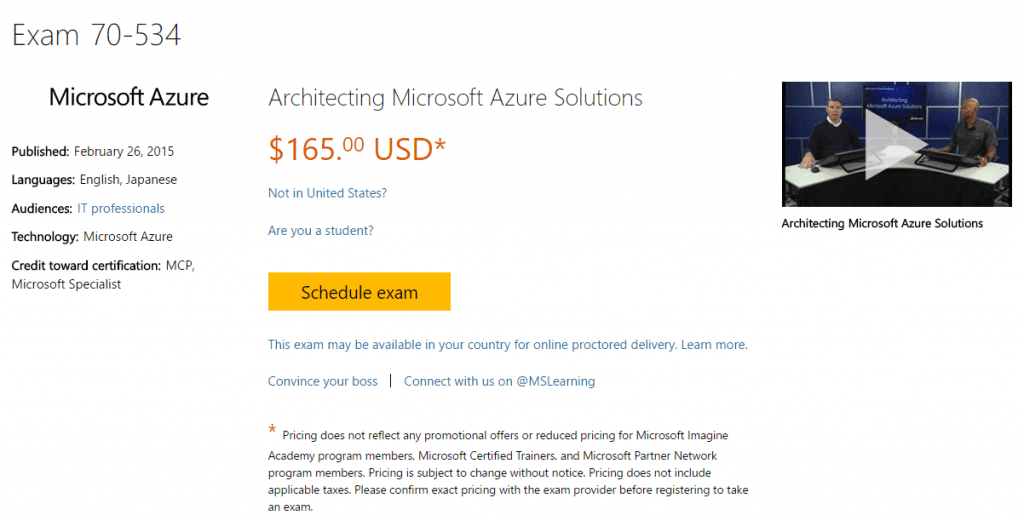The width and height of the screenshot is (1024, 521).
Task: Click the video caption under the thumbnail
Action: [x=882, y=224]
